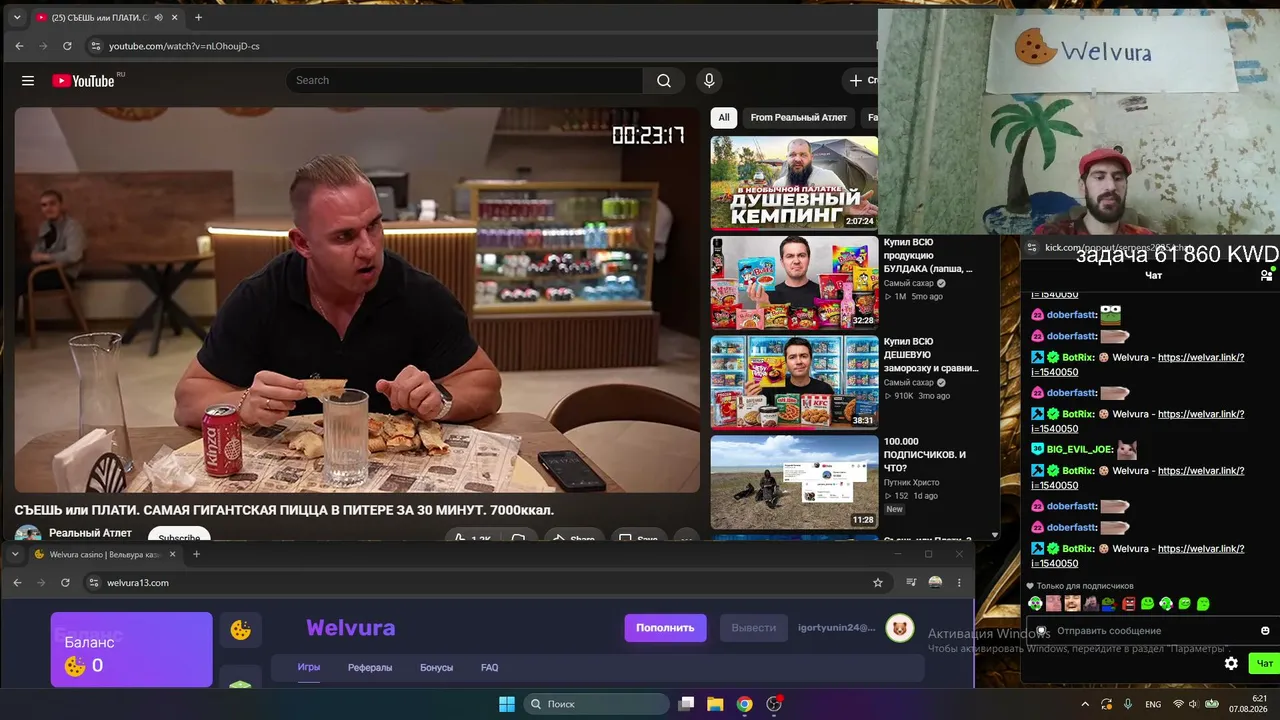This screenshot has width=1280, height=720.
Task: Start voice search with the microphone icon
Action: [709, 80]
